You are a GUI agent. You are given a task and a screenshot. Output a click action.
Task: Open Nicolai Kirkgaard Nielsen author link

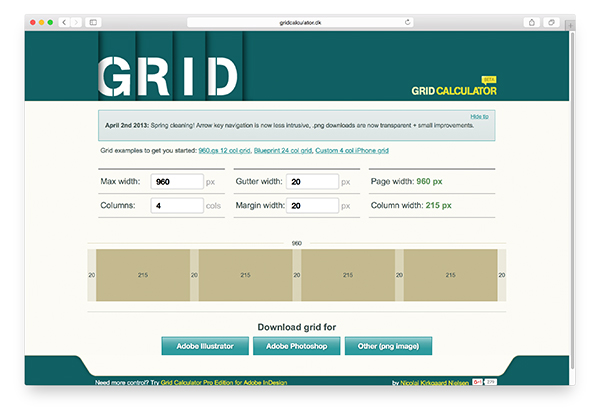tap(434, 383)
